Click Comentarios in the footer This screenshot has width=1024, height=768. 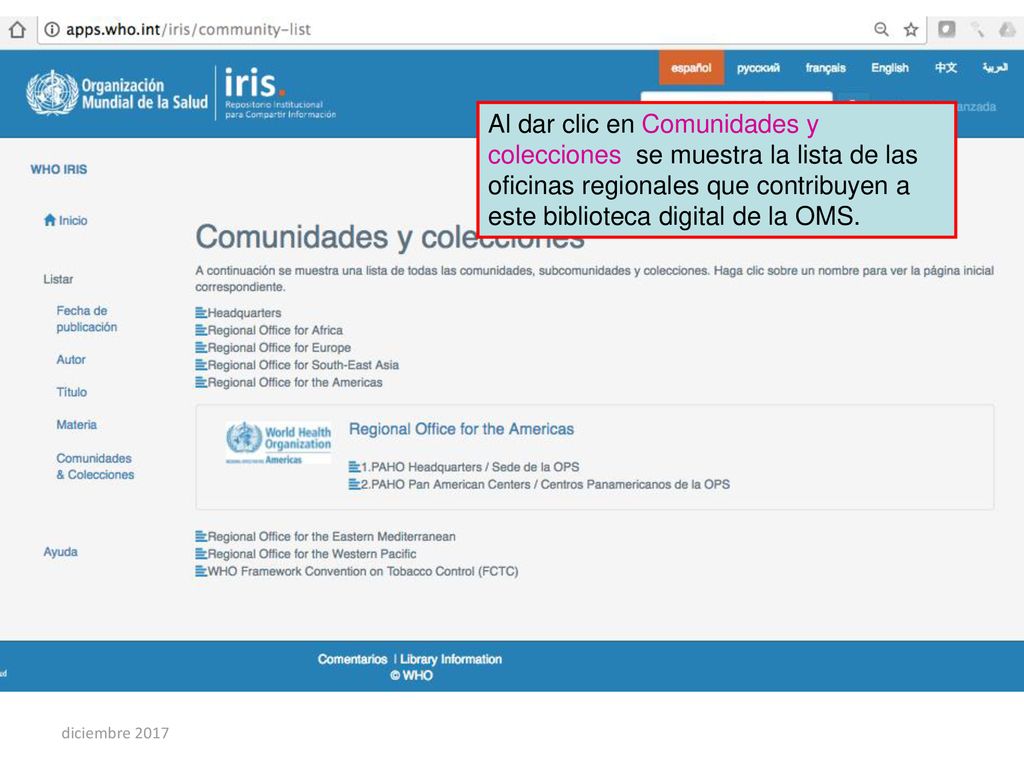(353, 659)
